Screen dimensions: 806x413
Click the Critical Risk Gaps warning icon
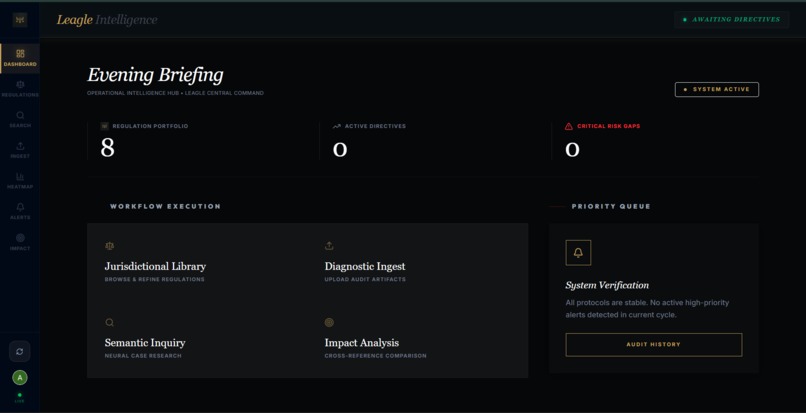pos(569,126)
